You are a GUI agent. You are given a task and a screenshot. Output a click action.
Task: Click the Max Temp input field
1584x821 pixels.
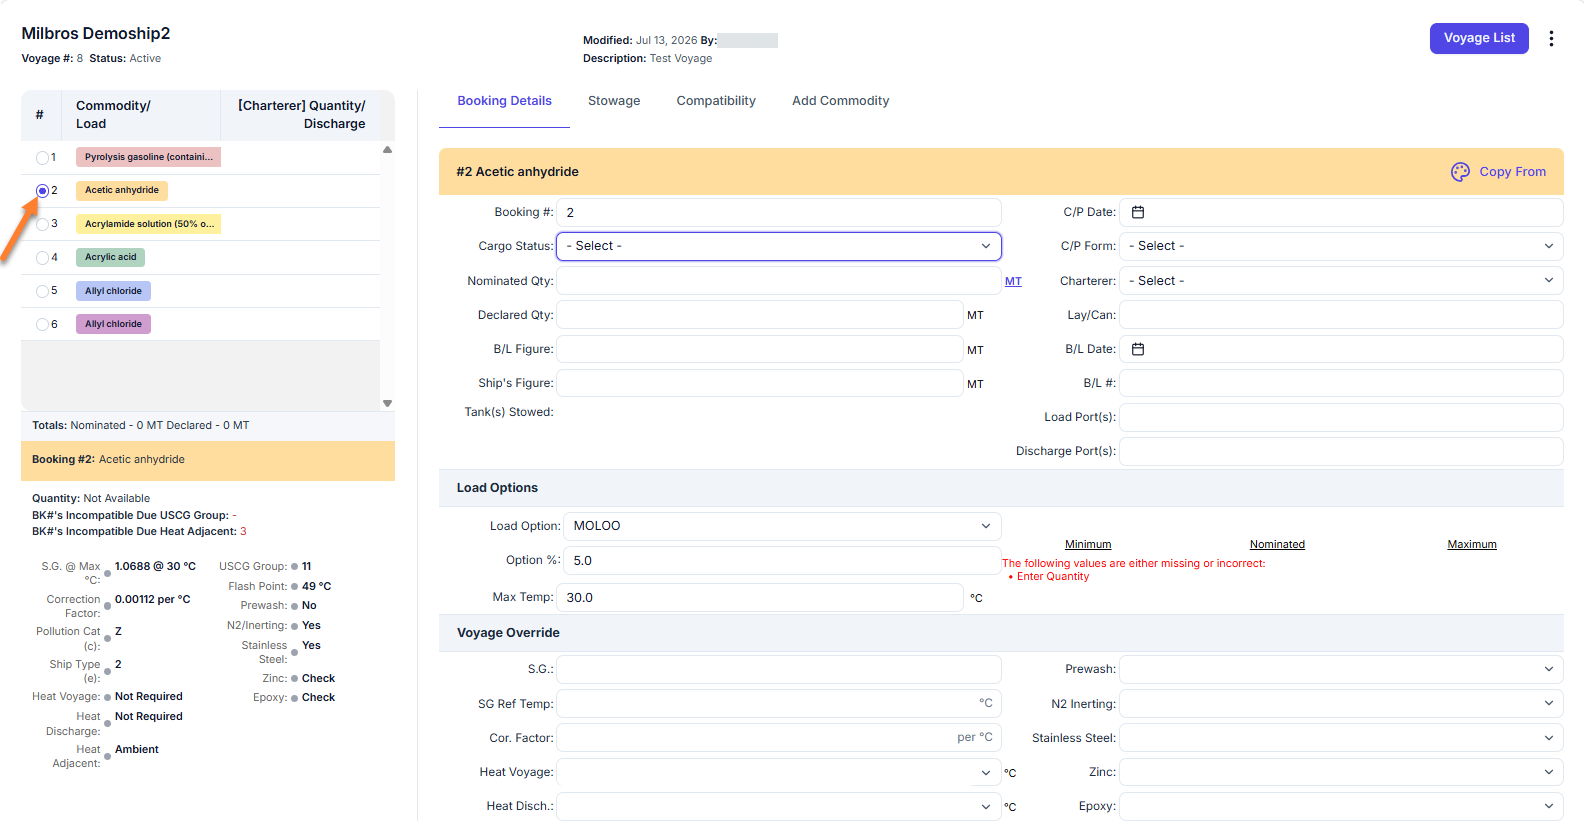760,597
